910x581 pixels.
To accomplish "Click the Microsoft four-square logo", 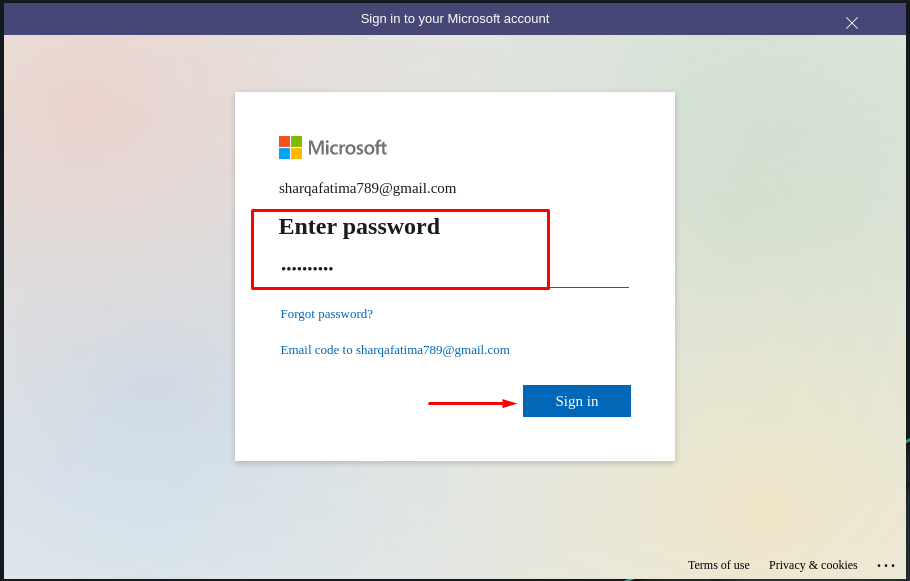I will pyautogui.click(x=290, y=147).
